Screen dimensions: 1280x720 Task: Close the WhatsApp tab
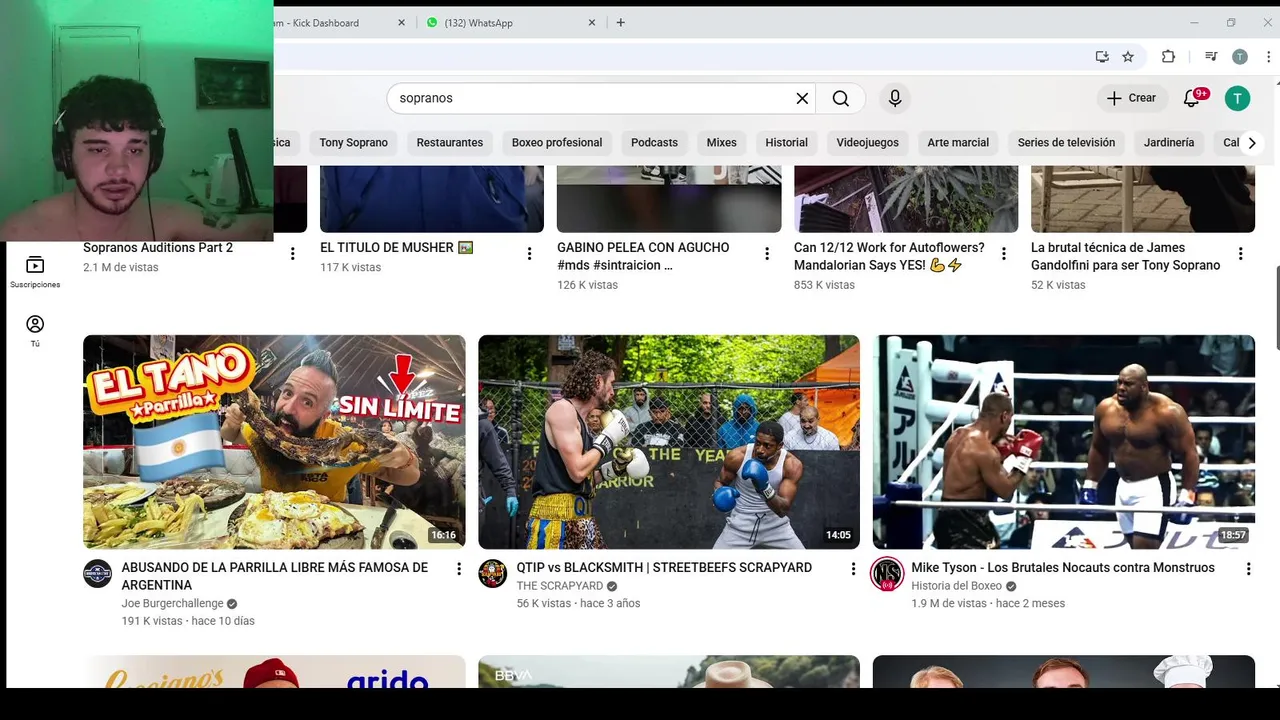tap(592, 22)
